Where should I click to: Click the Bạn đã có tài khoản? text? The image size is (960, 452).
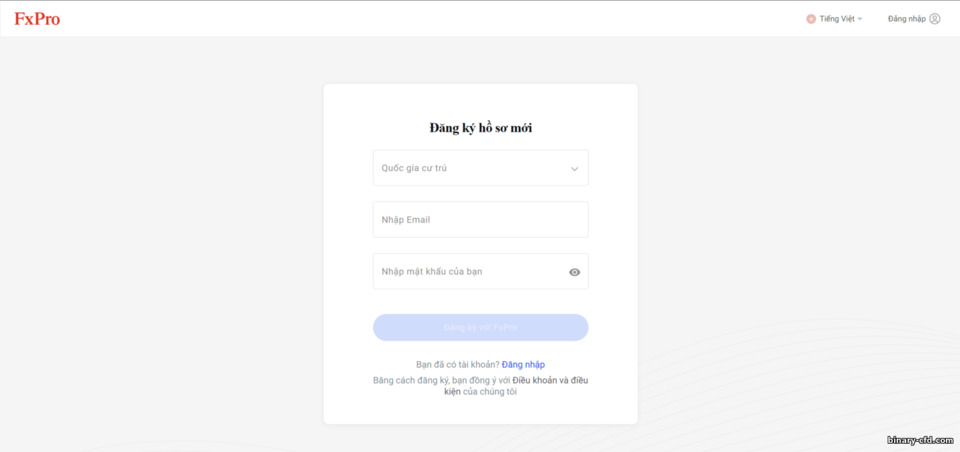[458, 364]
